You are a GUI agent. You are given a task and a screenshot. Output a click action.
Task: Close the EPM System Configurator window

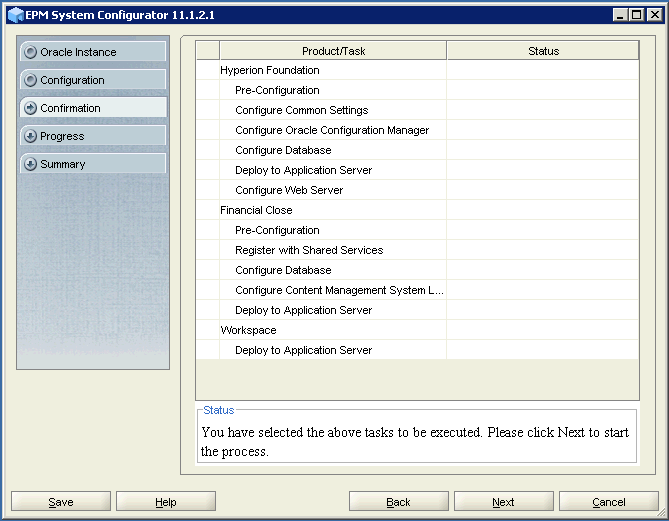[x=654, y=15]
